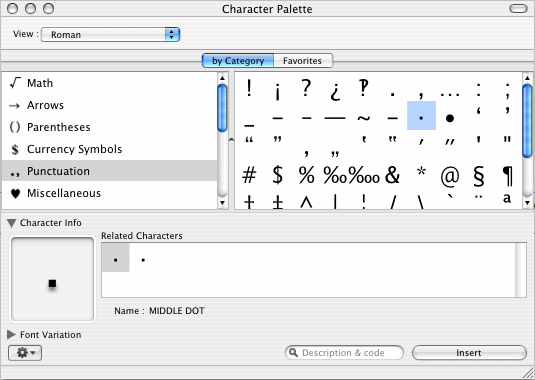Viewport: 535px width, 380px height.
Task: Choose the Arrows category
Action: coord(109,105)
